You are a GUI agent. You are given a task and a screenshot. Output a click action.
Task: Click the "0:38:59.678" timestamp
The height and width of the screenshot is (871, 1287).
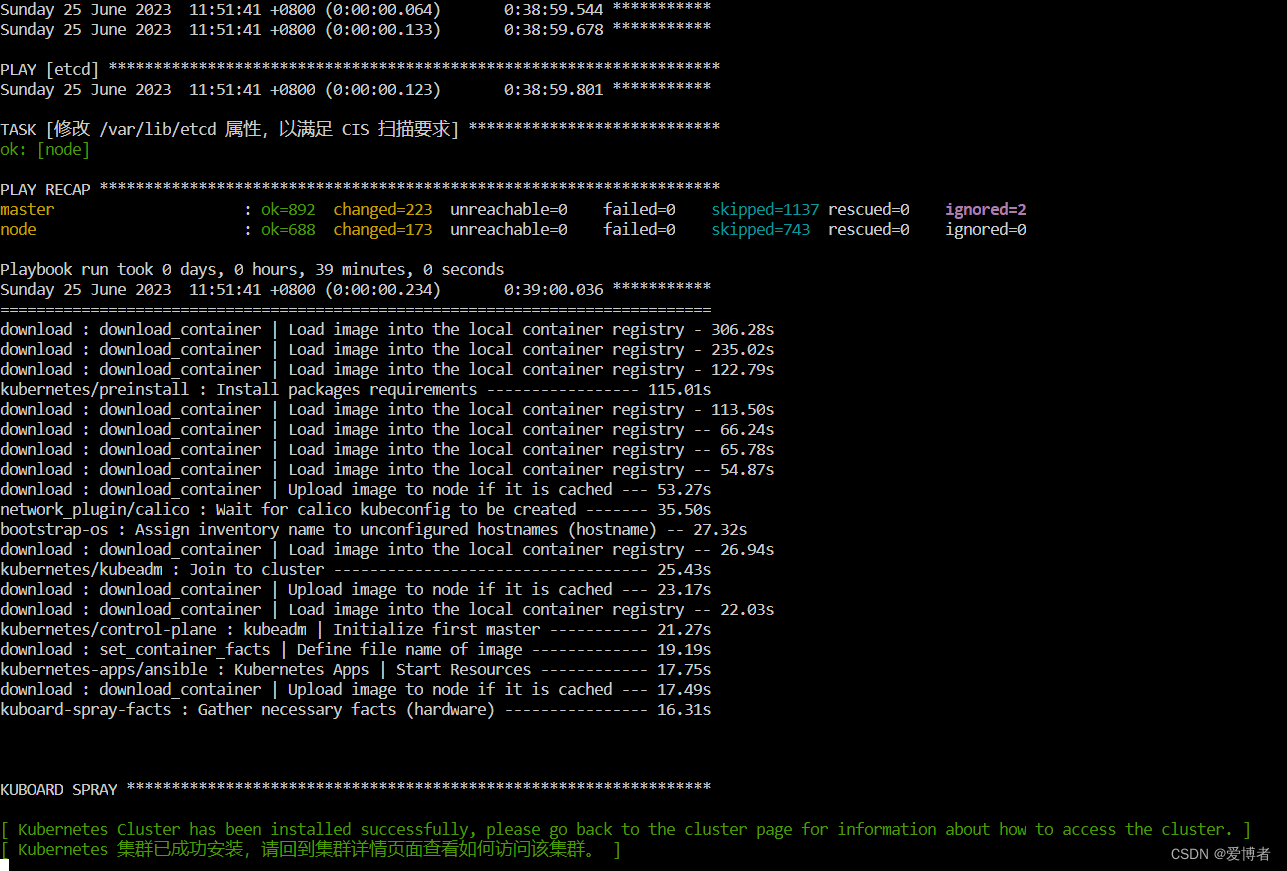pyautogui.click(x=554, y=29)
